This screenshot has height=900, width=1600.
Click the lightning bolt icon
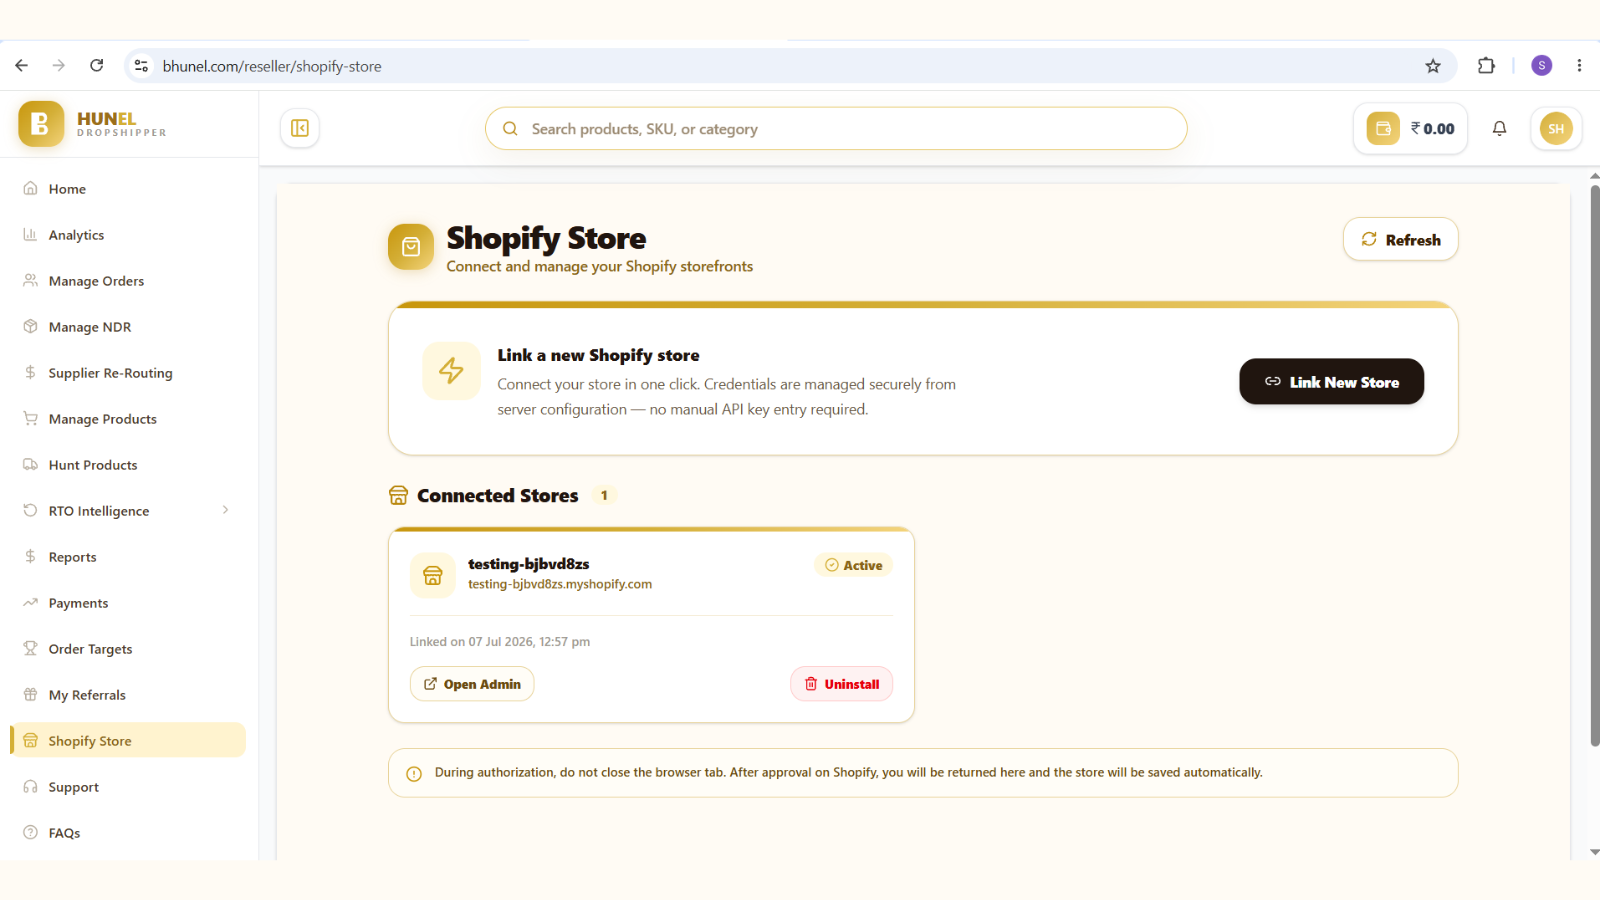click(x=451, y=371)
